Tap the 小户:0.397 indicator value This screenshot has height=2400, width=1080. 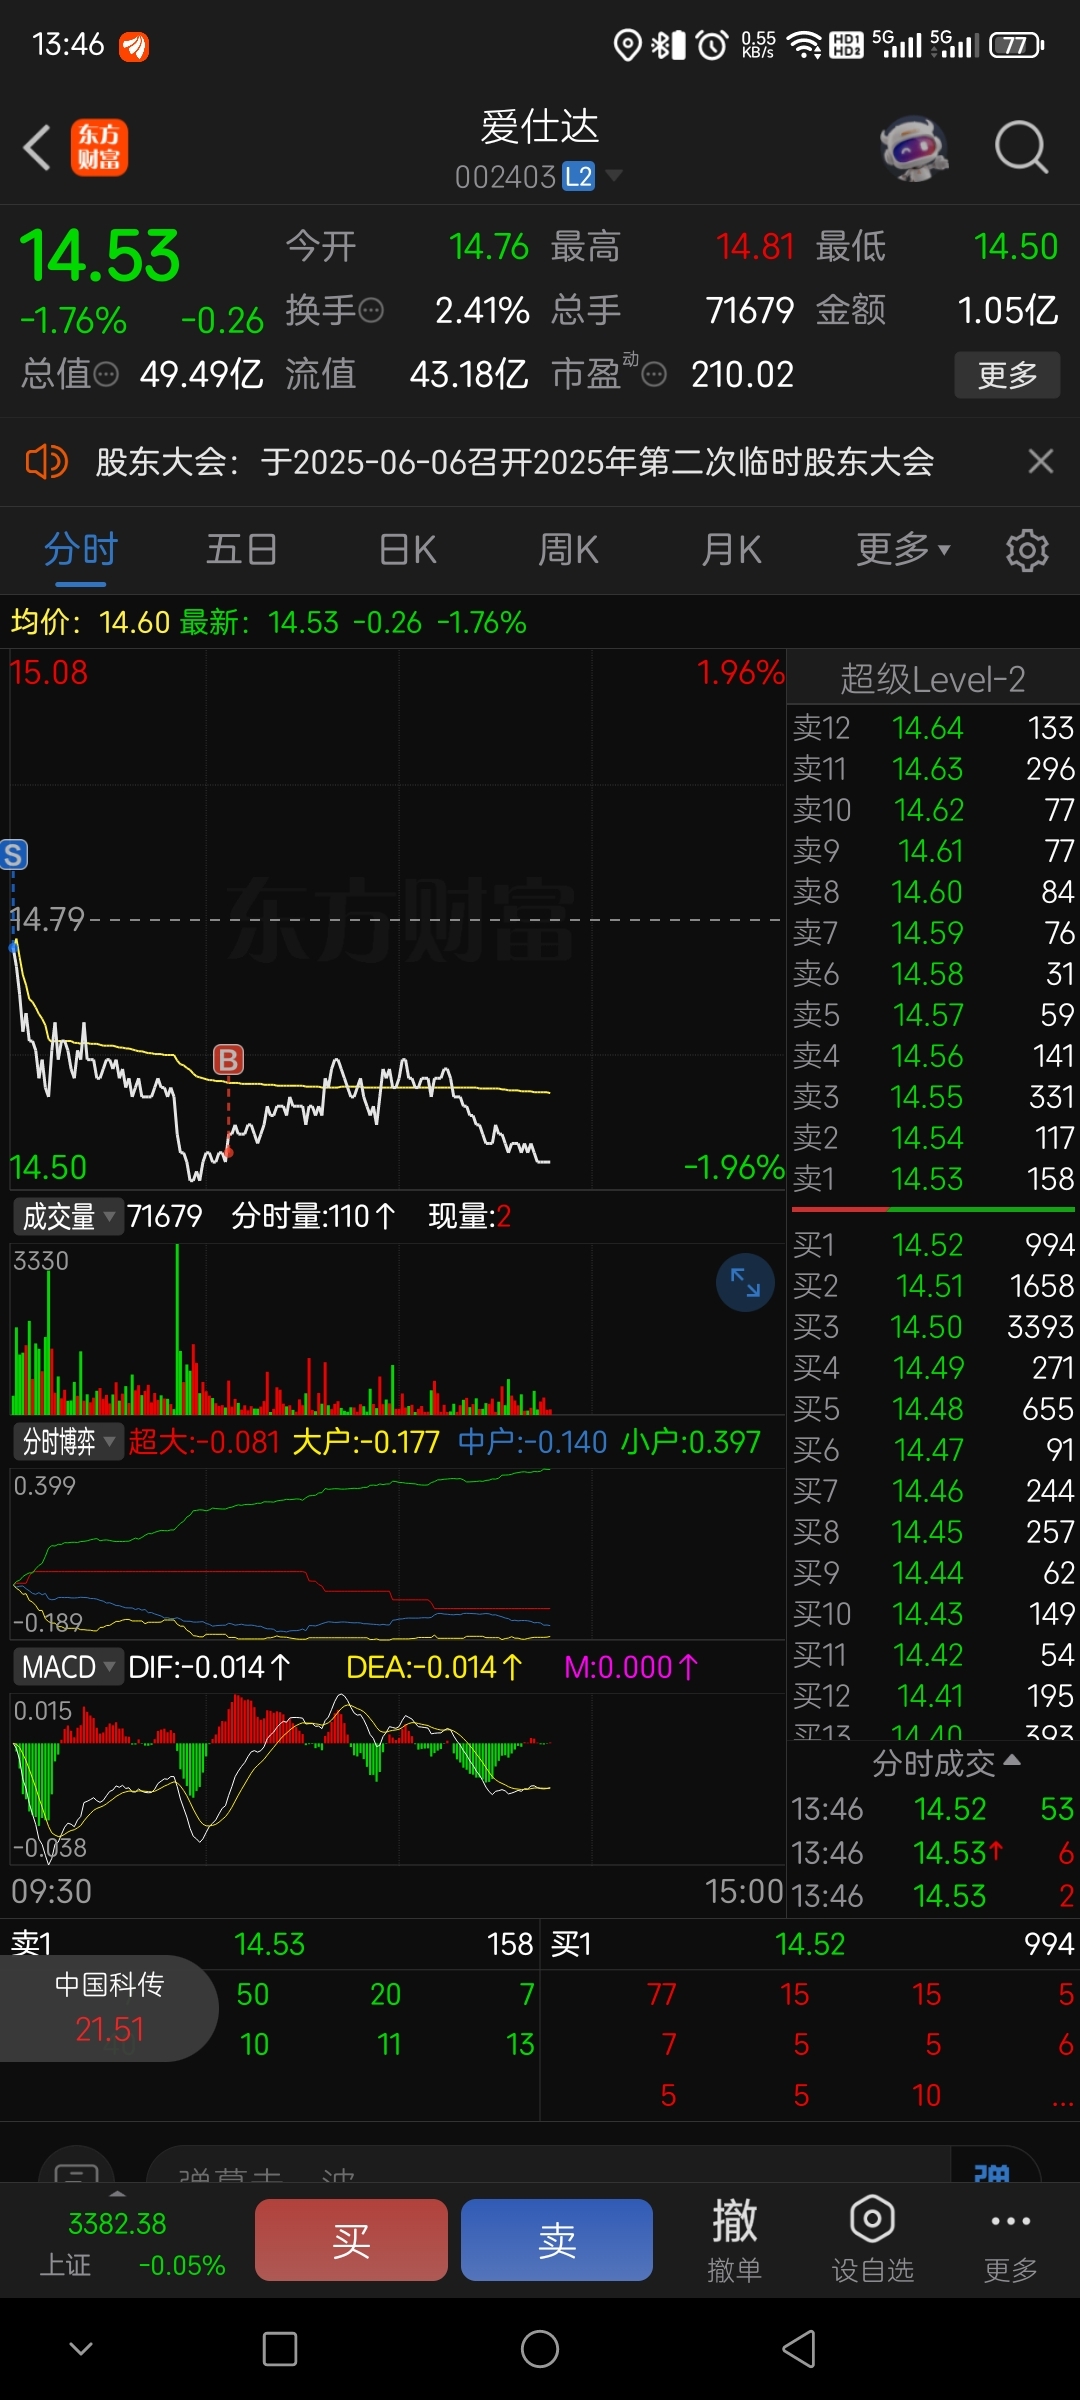coord(690,1442)
